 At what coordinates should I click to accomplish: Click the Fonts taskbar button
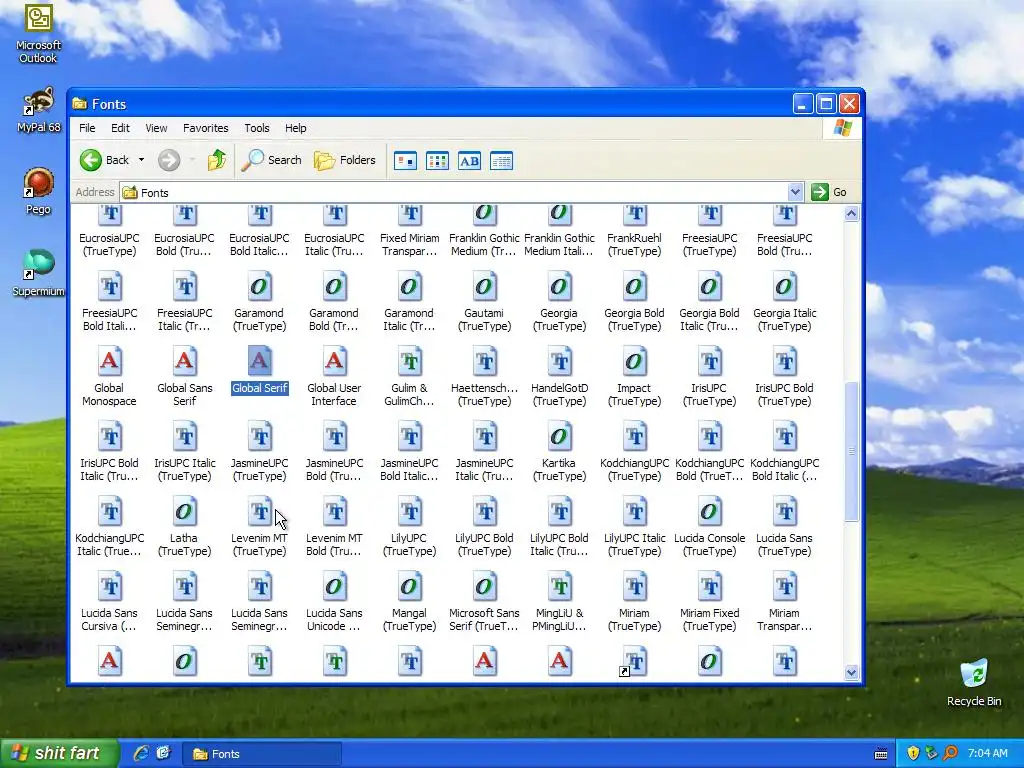[261, 754]
